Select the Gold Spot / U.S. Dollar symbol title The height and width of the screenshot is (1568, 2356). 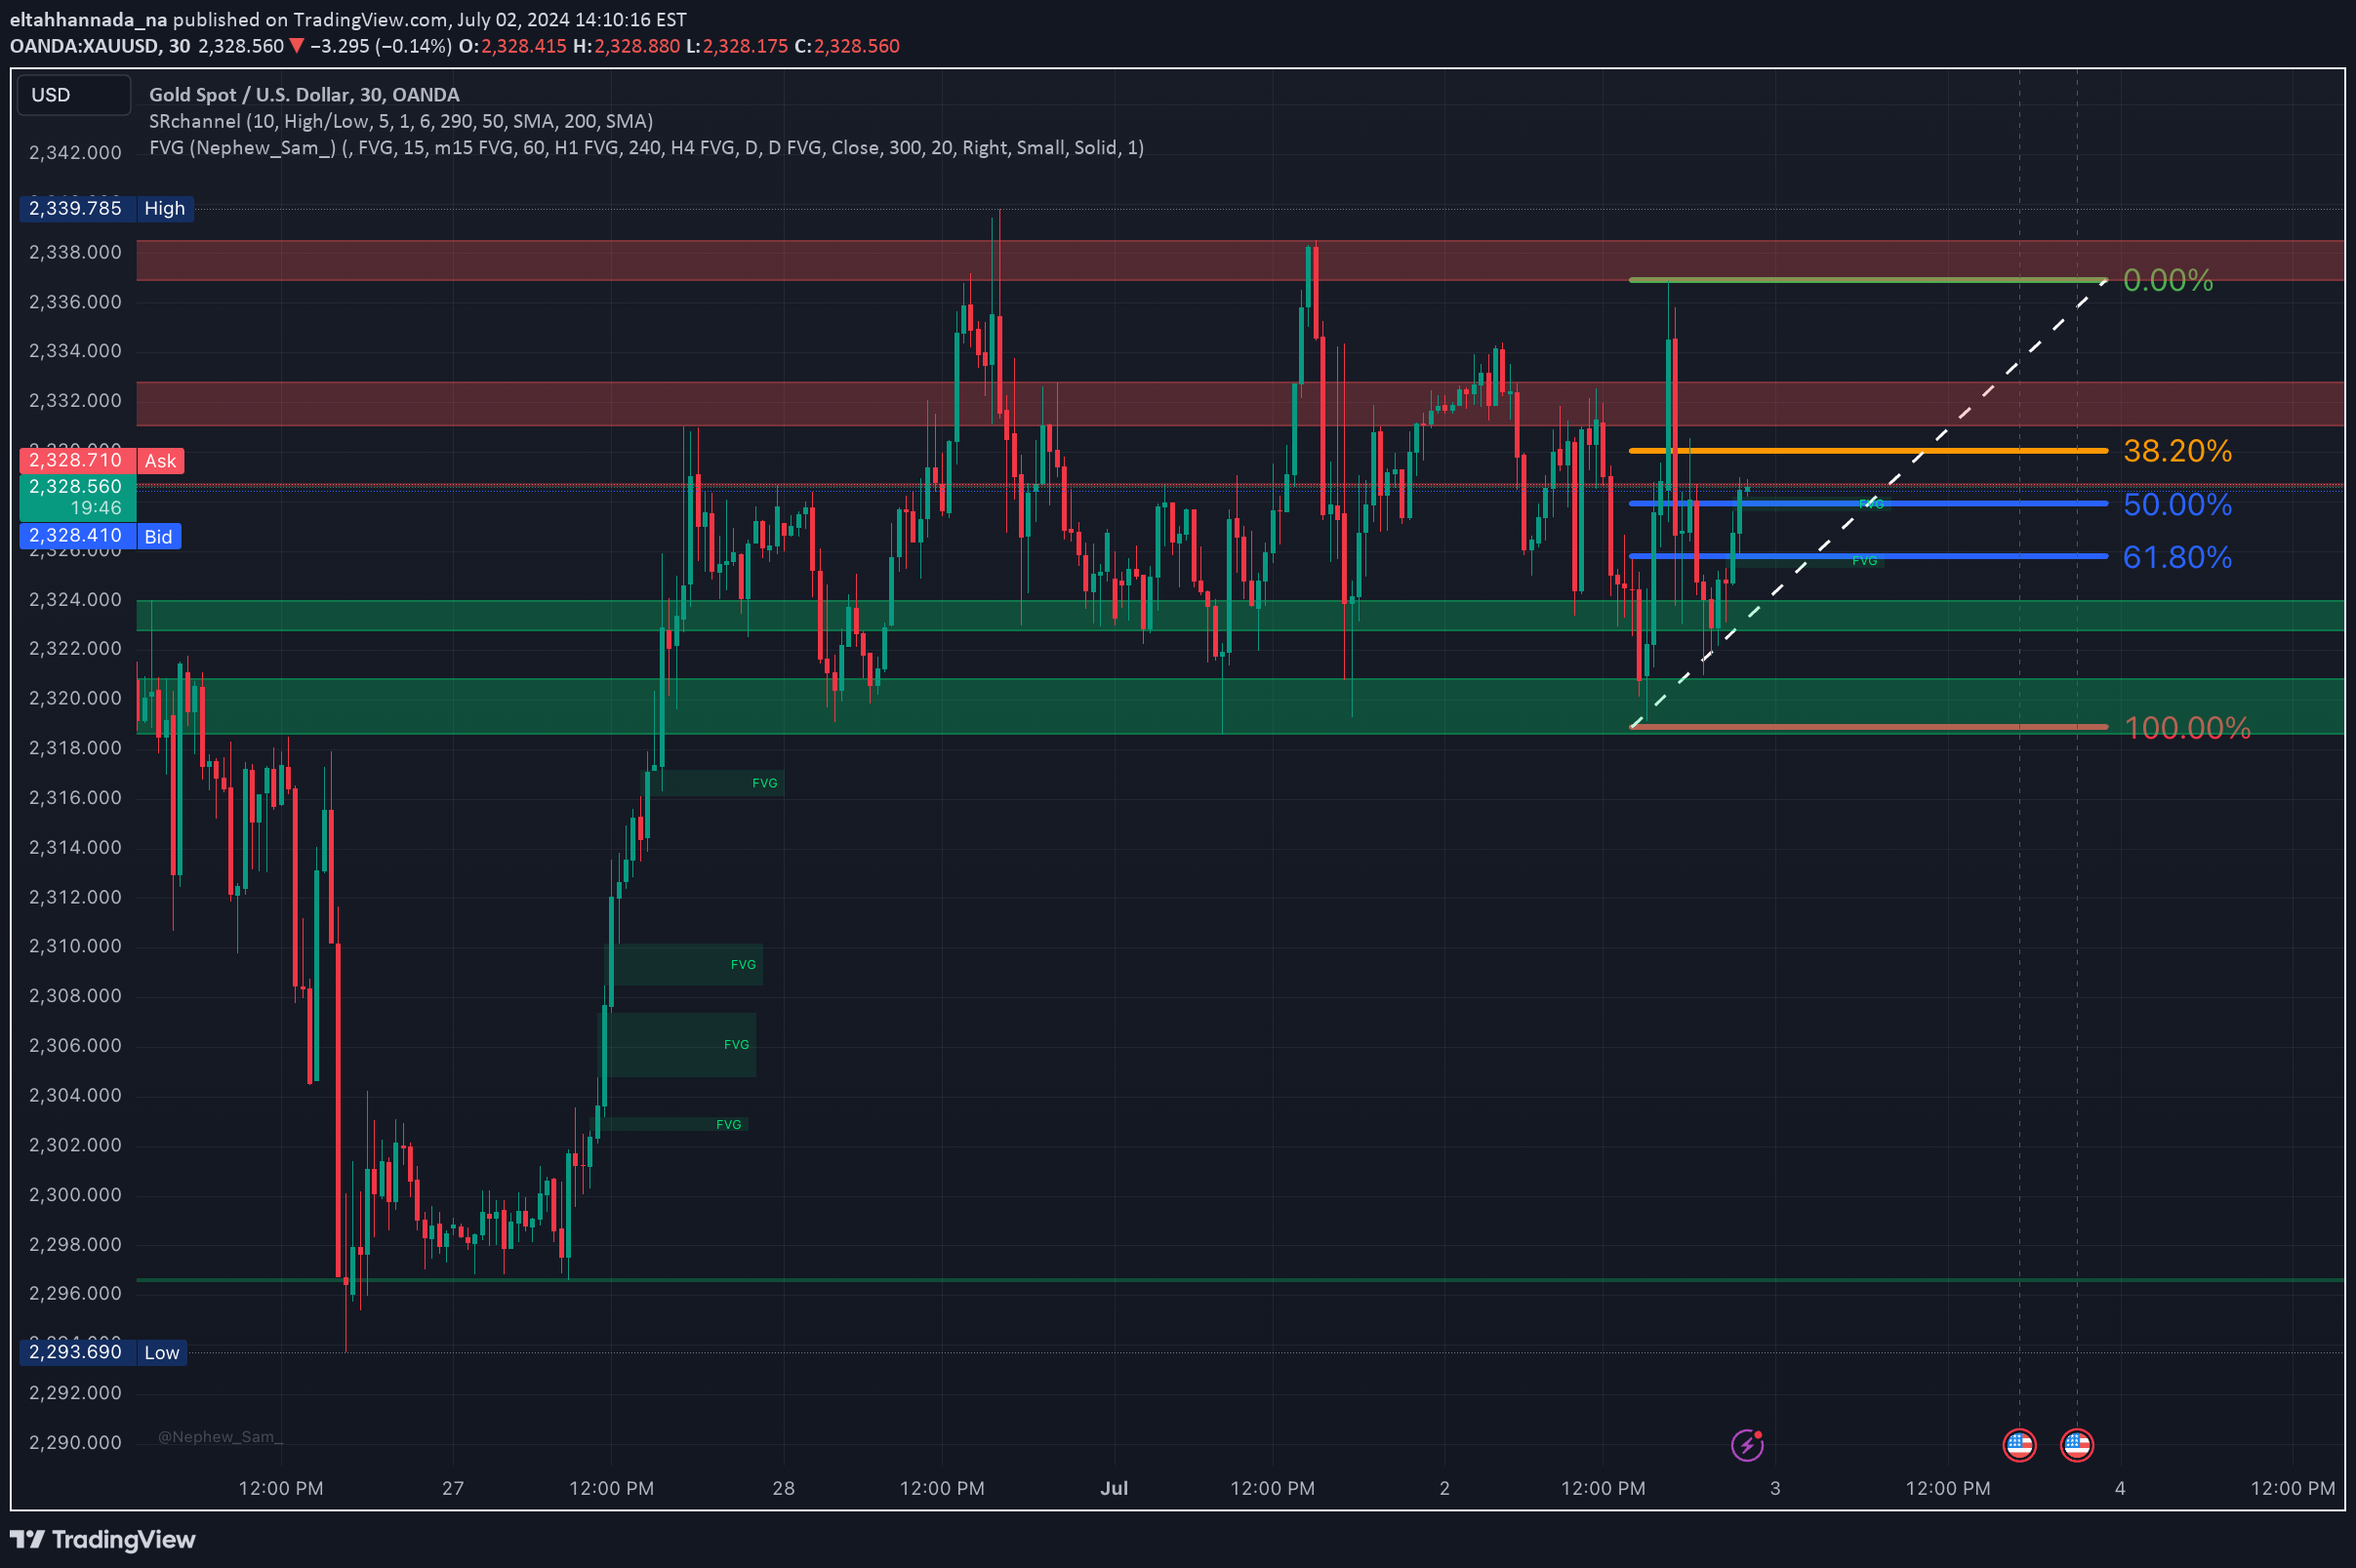304,95
